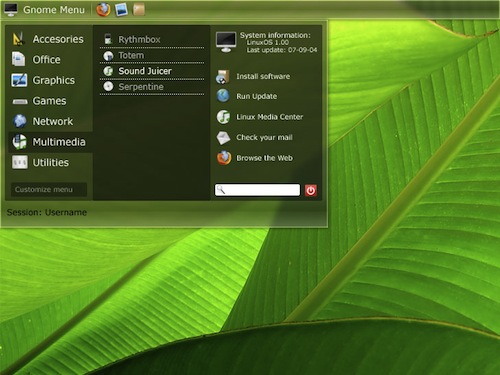Click the Utilities category icon
500x375 pixels.
click(20, 163)
